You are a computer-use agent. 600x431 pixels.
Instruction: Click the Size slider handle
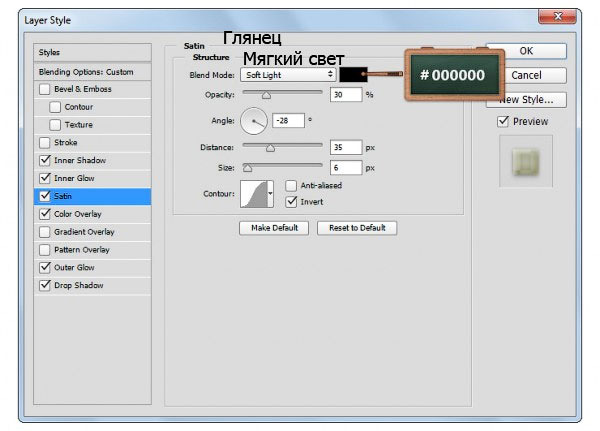click(x=248, y=168)
